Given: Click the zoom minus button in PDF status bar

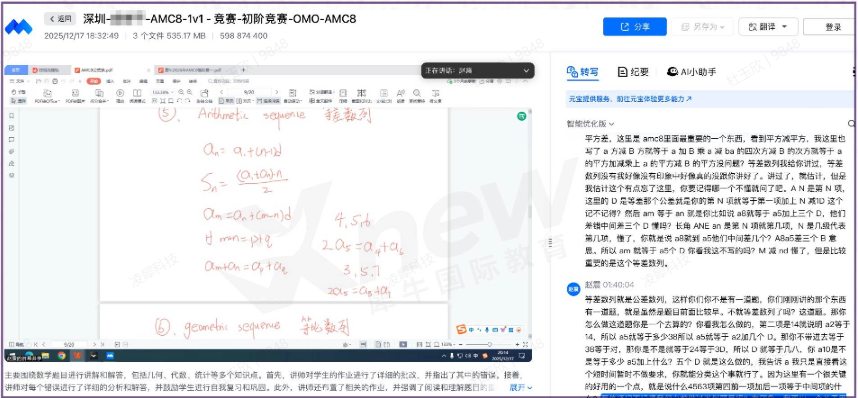Looking at the screenshot, I should tap(461, 344).
